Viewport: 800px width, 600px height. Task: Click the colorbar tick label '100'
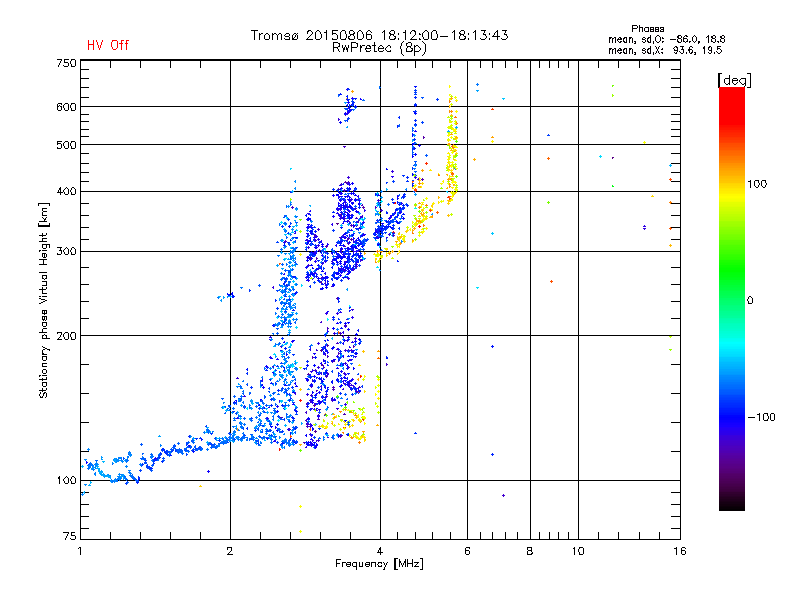tap(757, 184)
